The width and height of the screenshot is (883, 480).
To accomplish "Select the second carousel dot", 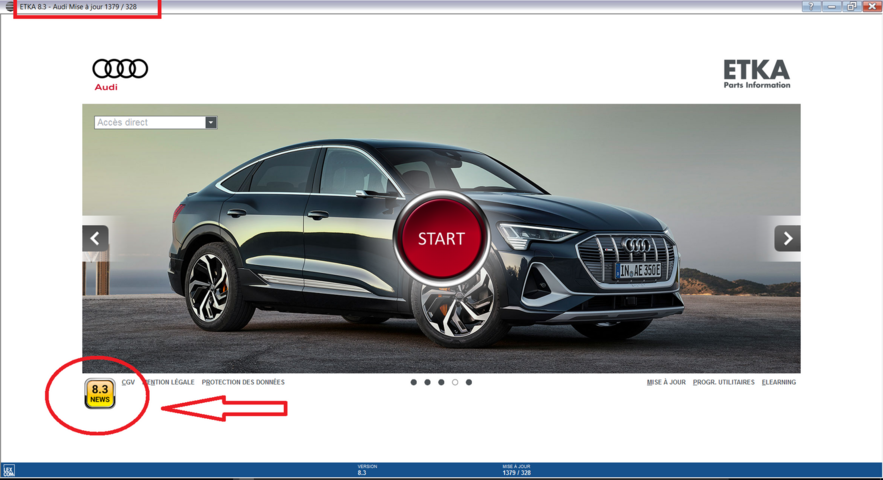I will pos(427,382).
